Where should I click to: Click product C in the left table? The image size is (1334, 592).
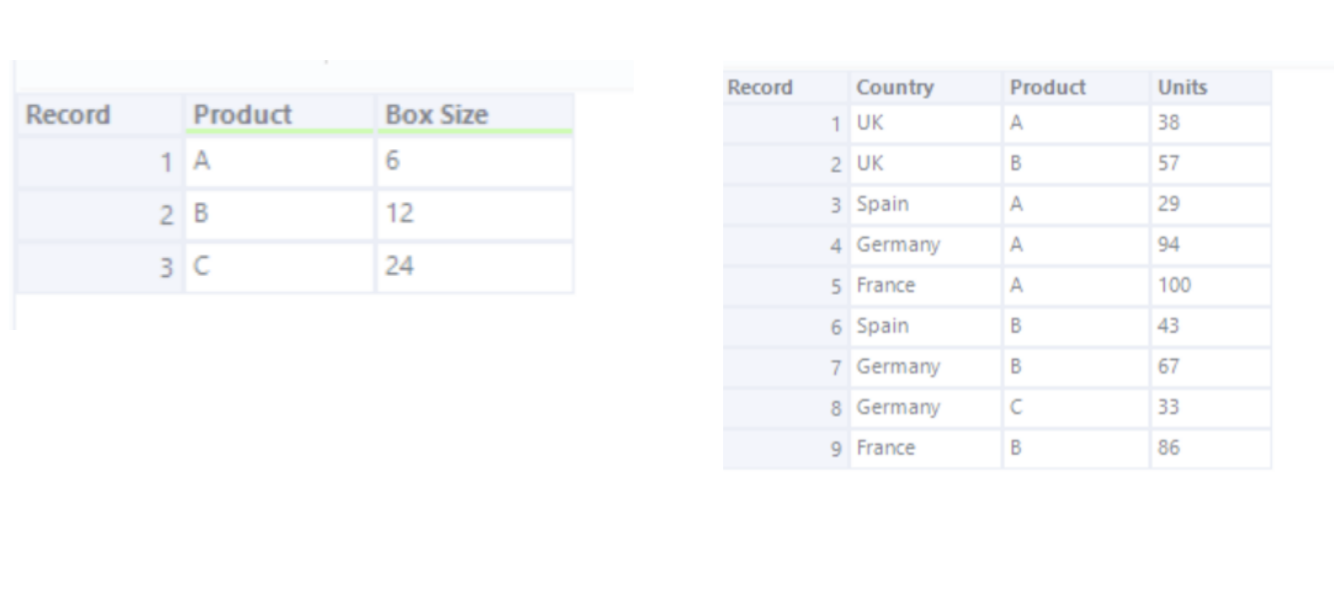[x=279, y=267]
